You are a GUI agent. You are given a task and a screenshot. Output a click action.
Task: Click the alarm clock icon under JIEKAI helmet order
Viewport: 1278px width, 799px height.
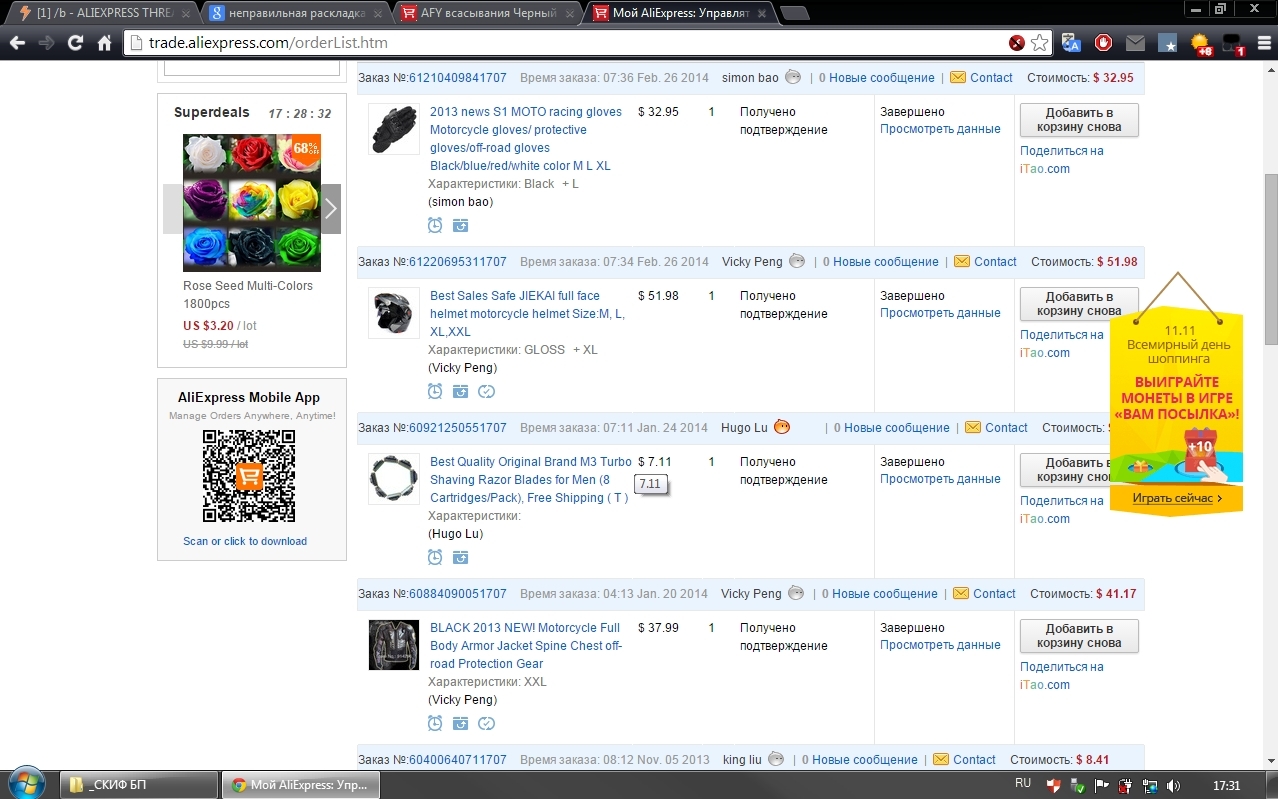click(435, 391)
